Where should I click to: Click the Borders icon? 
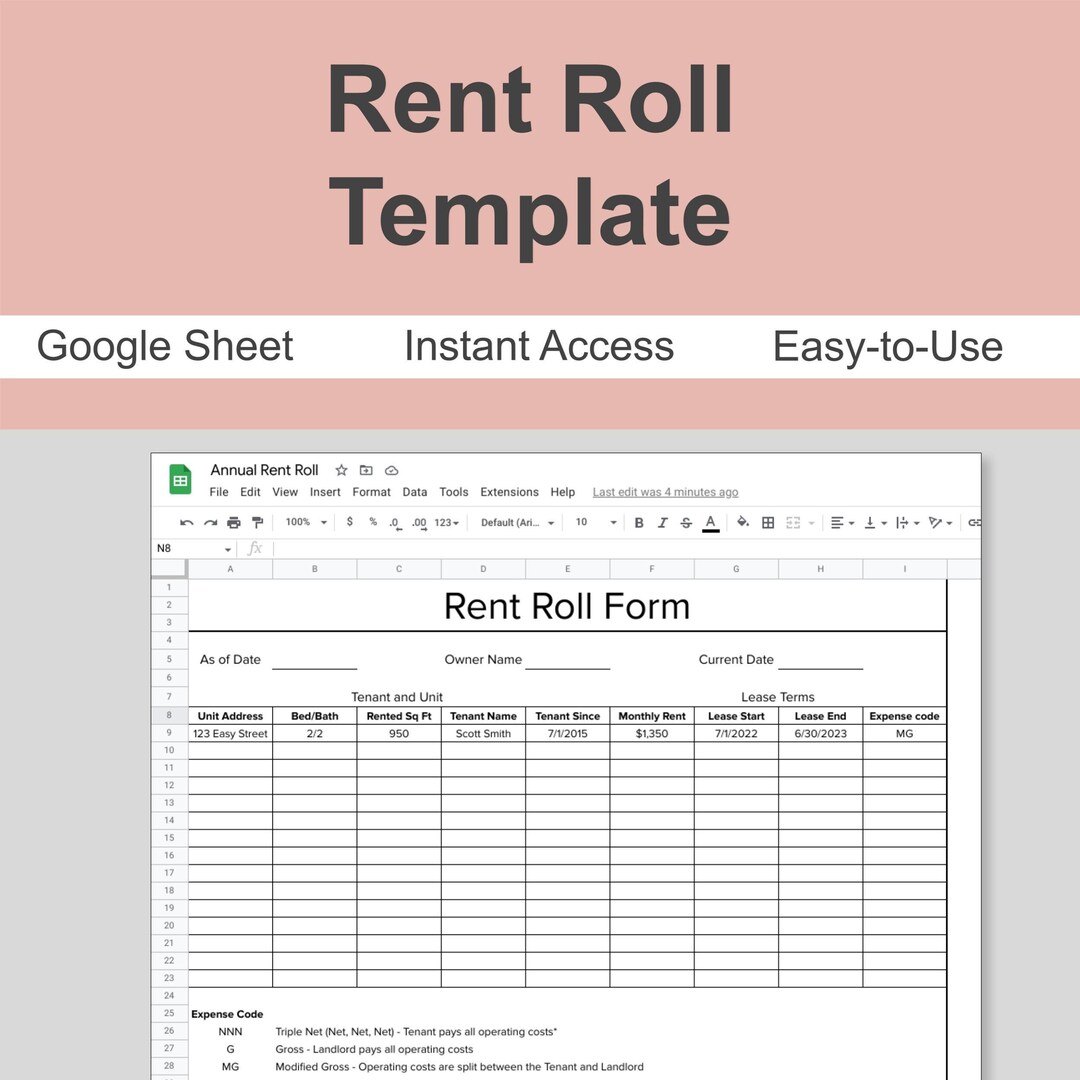click(x=768, y=522)
